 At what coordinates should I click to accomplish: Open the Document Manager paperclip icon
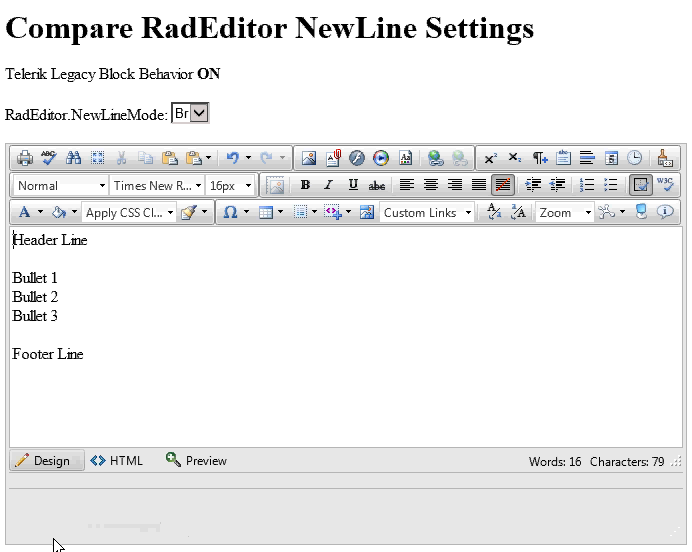(333, 158)
